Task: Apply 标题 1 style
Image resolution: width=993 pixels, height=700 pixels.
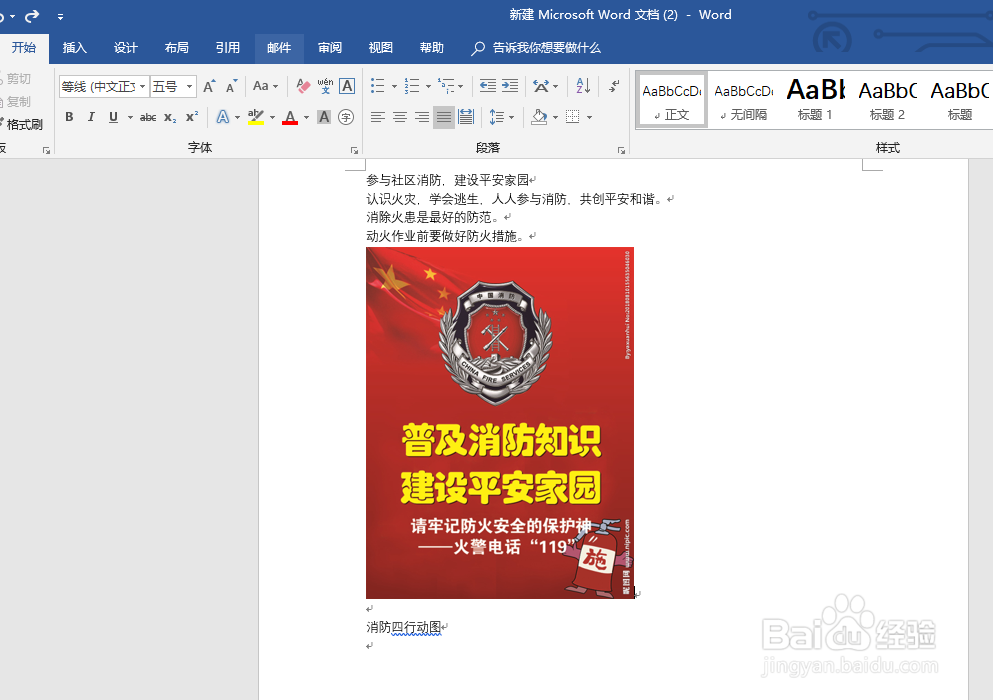Action: coord(816,100)
